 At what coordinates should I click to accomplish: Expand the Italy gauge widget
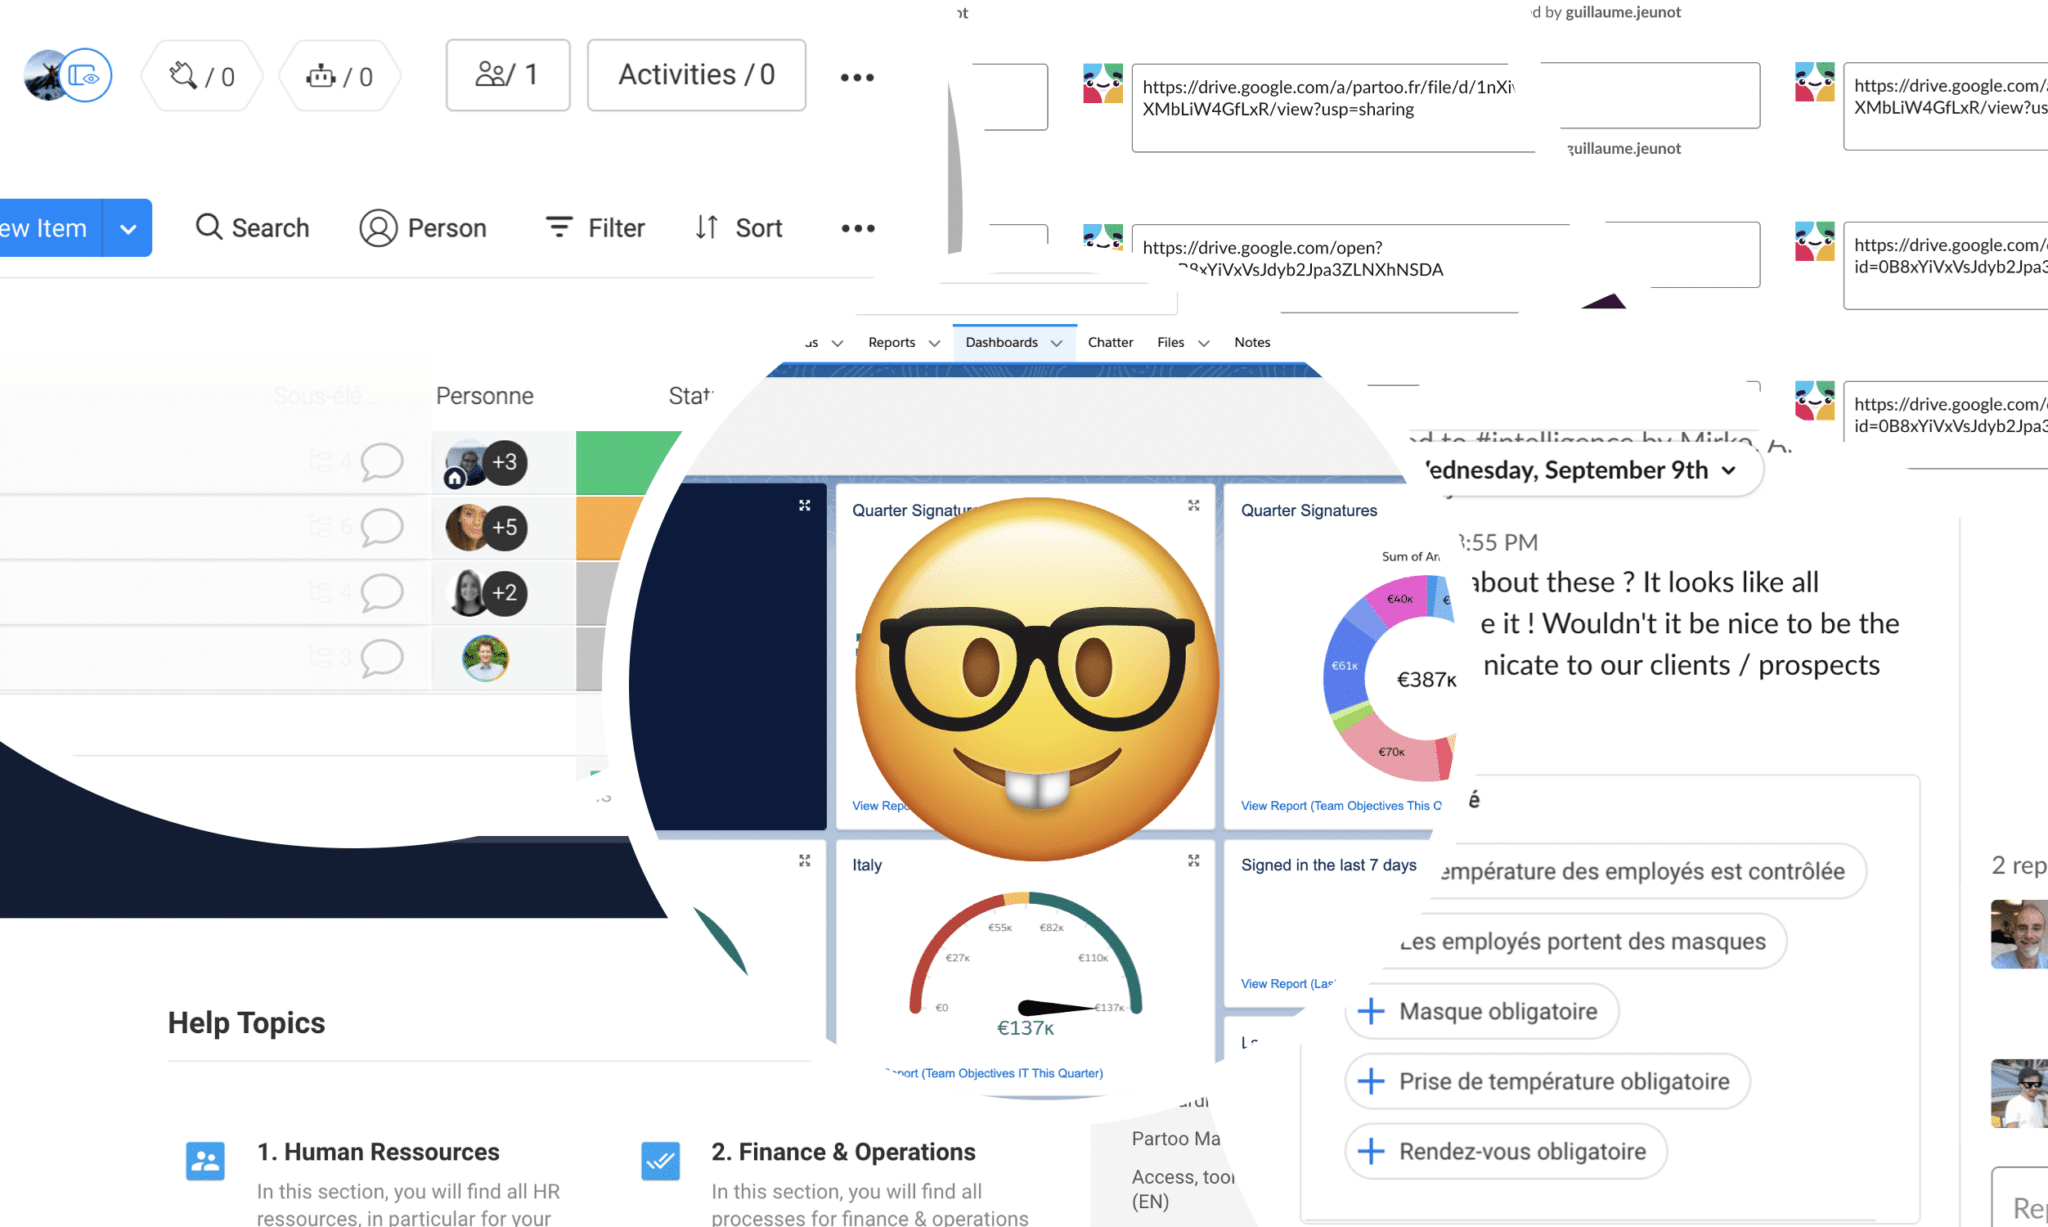(1193, 860)
